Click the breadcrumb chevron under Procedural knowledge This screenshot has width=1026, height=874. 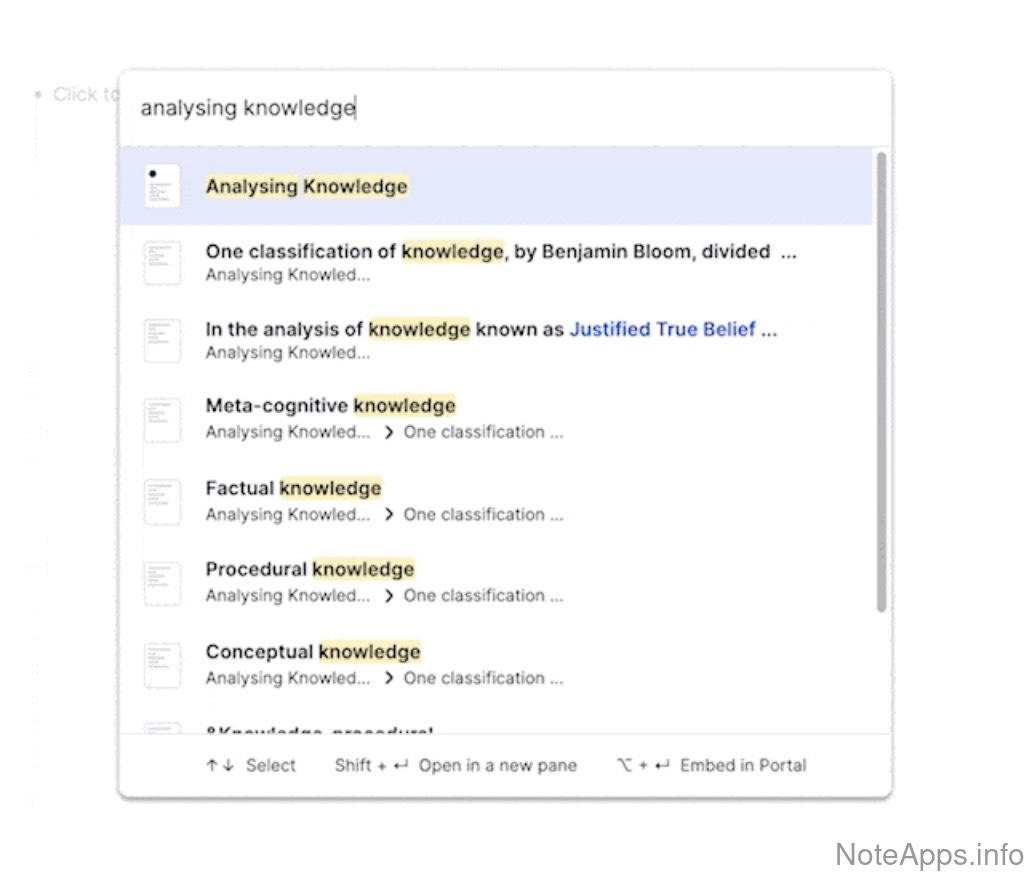[x=389, y=596]
